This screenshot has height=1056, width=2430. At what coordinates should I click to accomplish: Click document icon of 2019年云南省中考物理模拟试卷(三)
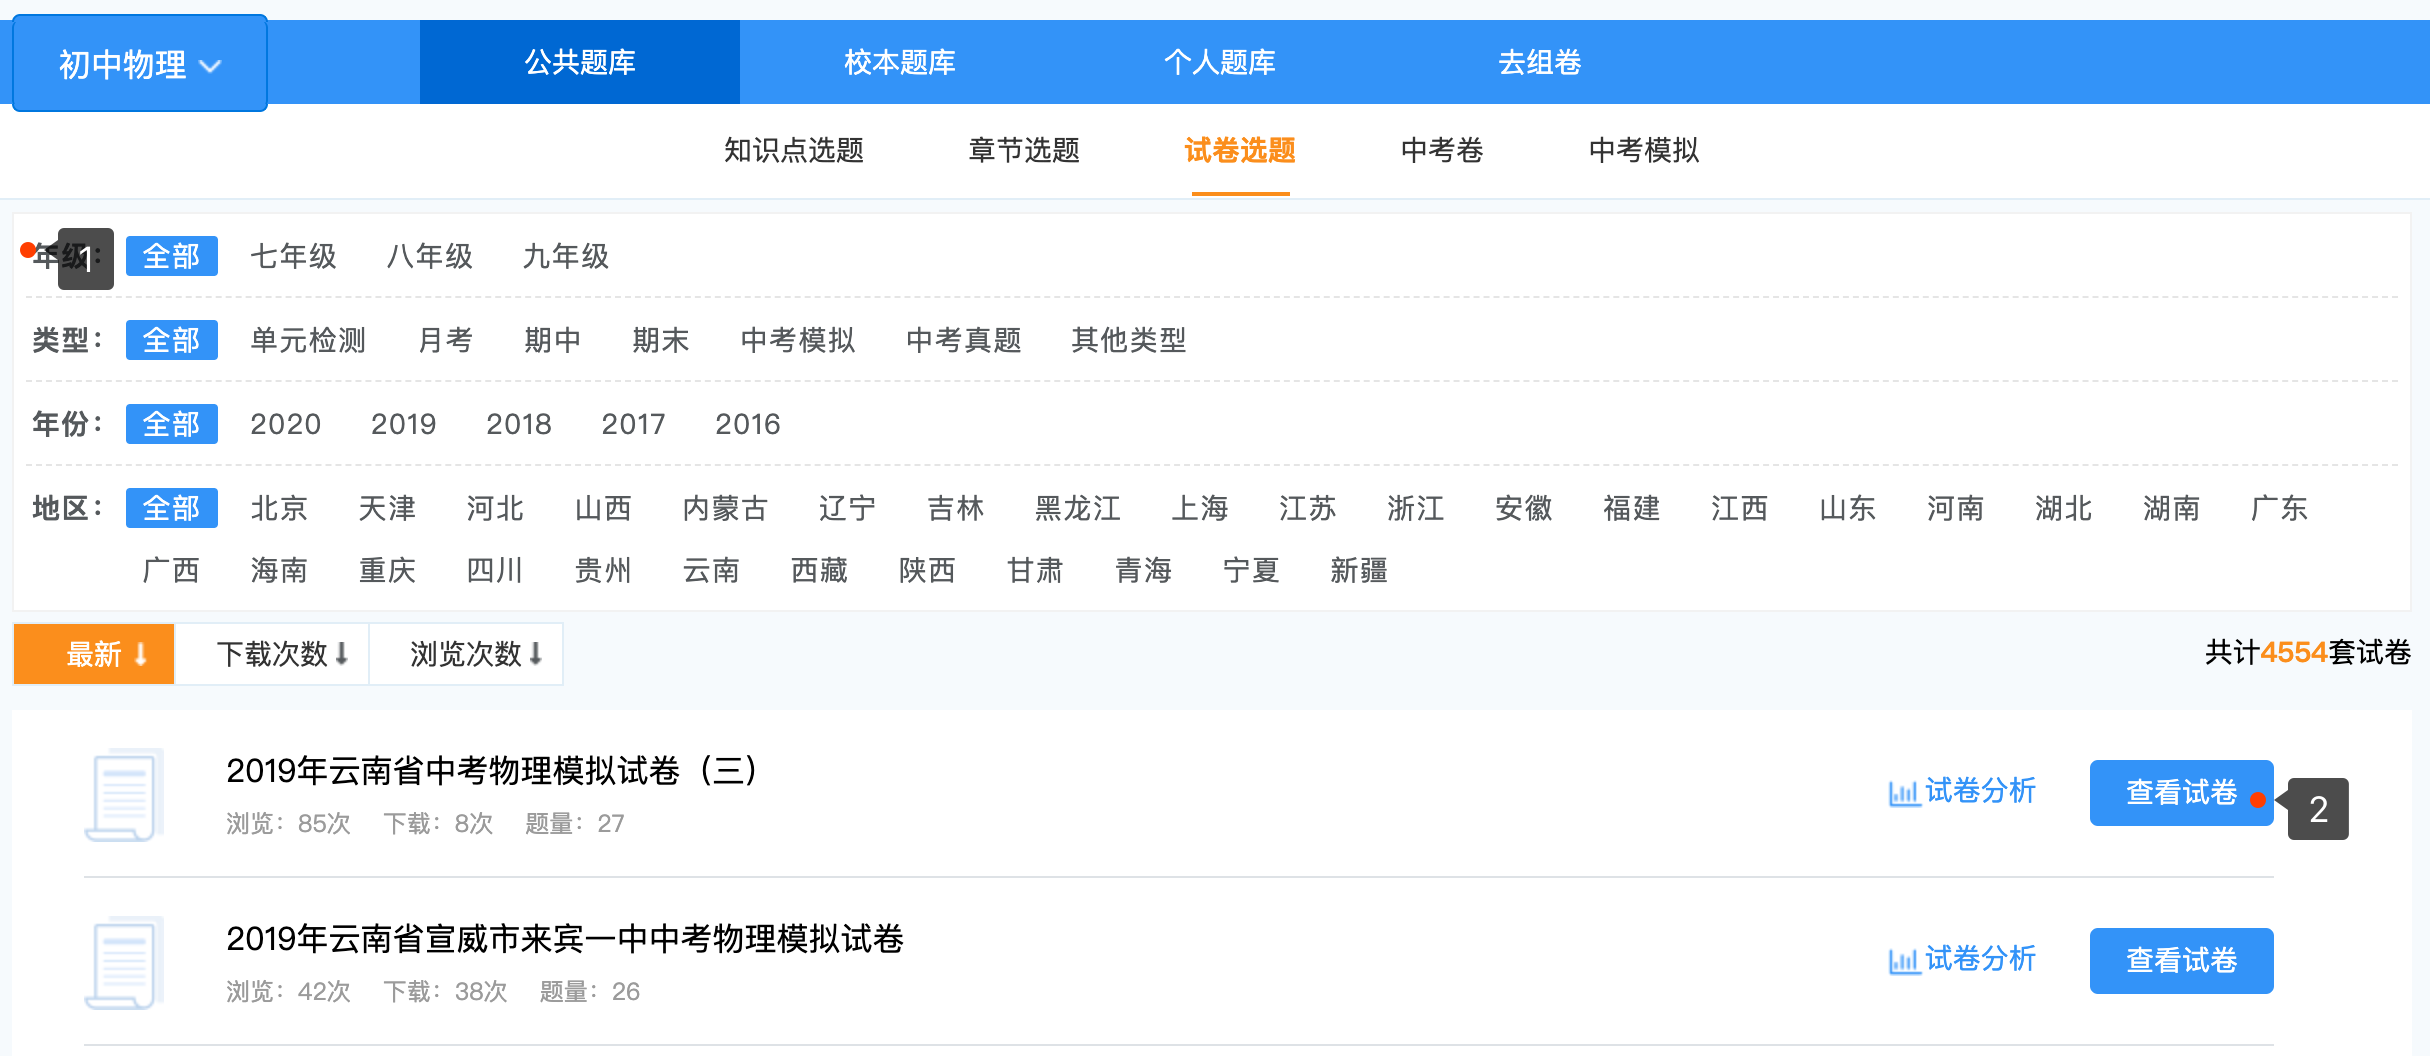coord(125,795)
